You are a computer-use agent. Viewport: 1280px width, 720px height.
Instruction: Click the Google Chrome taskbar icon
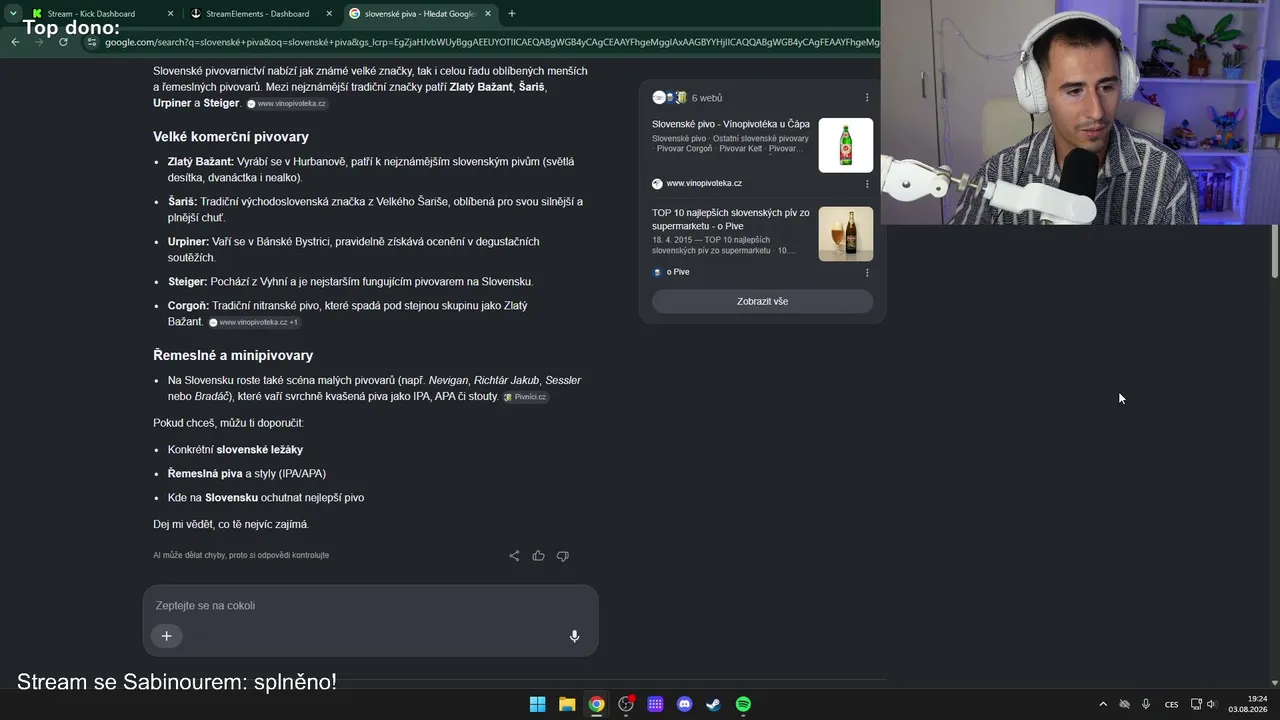(596, 704)
